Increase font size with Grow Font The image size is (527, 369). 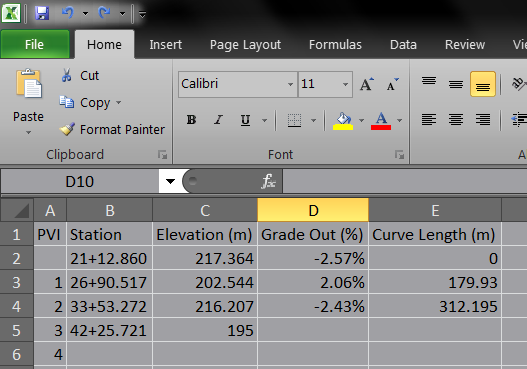(x=366, y=84)
